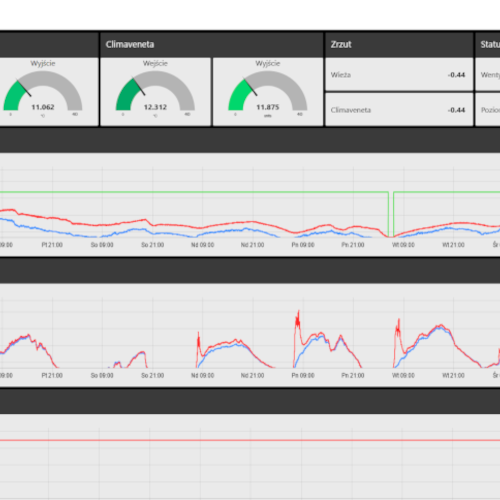Click the green line dip in first chart
The image size is (500, 500).
[391, 214]
